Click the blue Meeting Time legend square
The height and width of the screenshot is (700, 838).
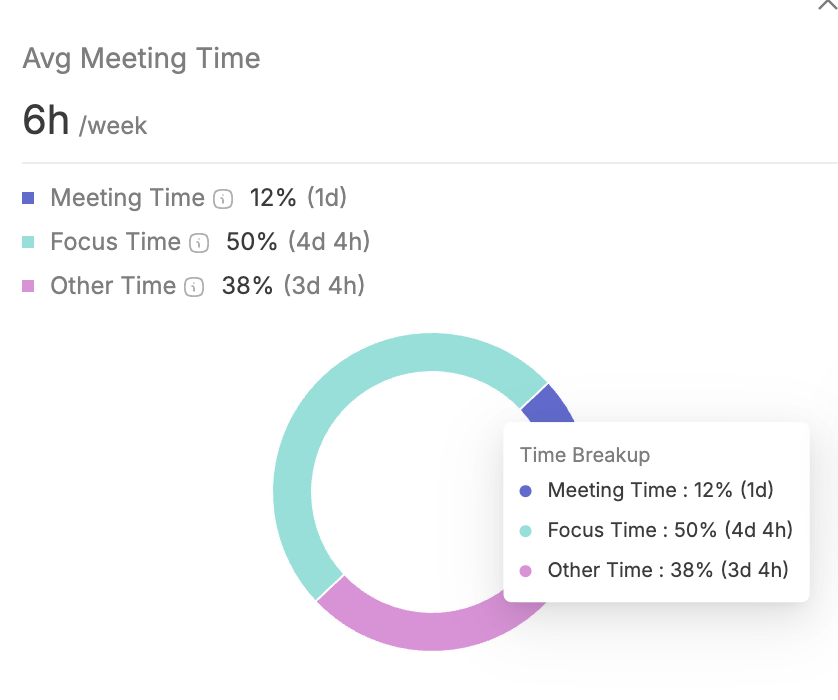point(28,198)
